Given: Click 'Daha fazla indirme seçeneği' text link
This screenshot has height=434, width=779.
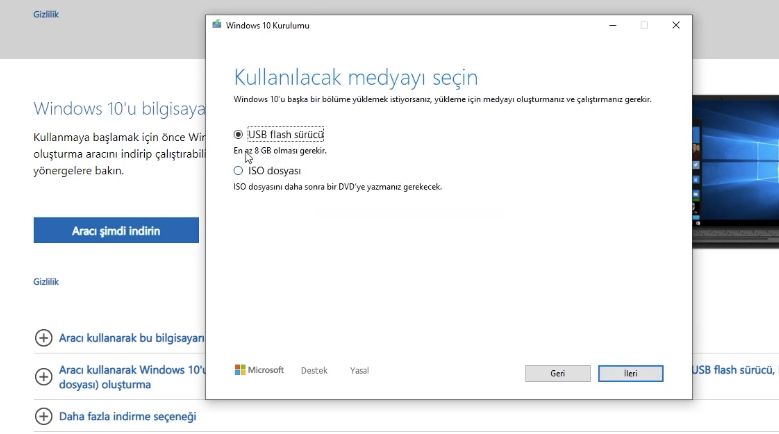Looking at the screenshot, I should (x=128, y=416).
